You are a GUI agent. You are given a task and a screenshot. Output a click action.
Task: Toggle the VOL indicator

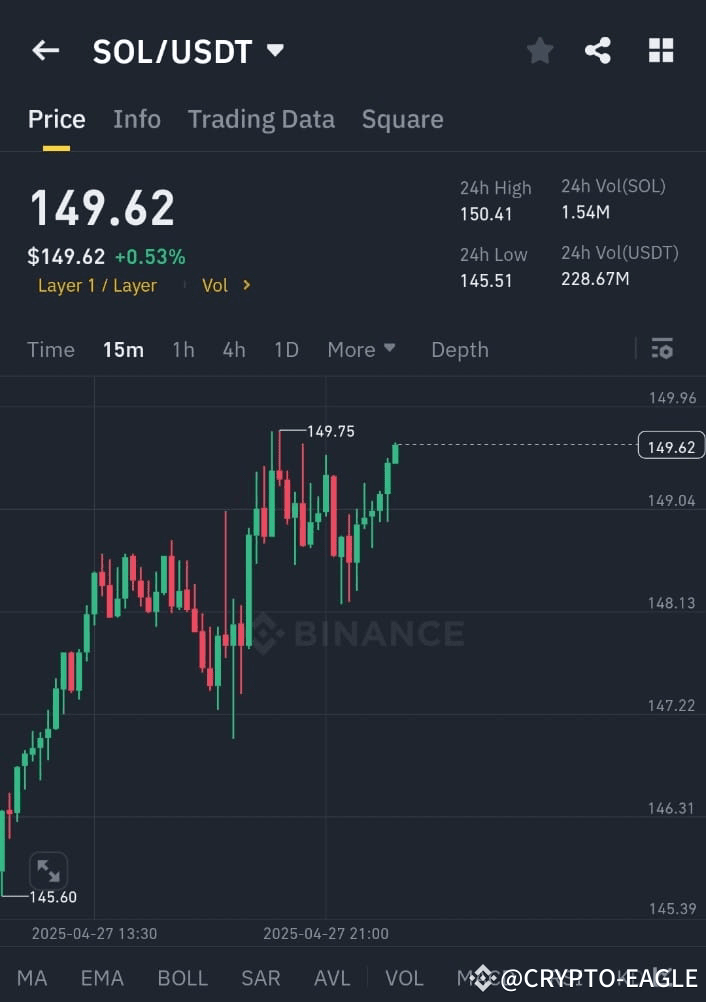coord(404,978)
